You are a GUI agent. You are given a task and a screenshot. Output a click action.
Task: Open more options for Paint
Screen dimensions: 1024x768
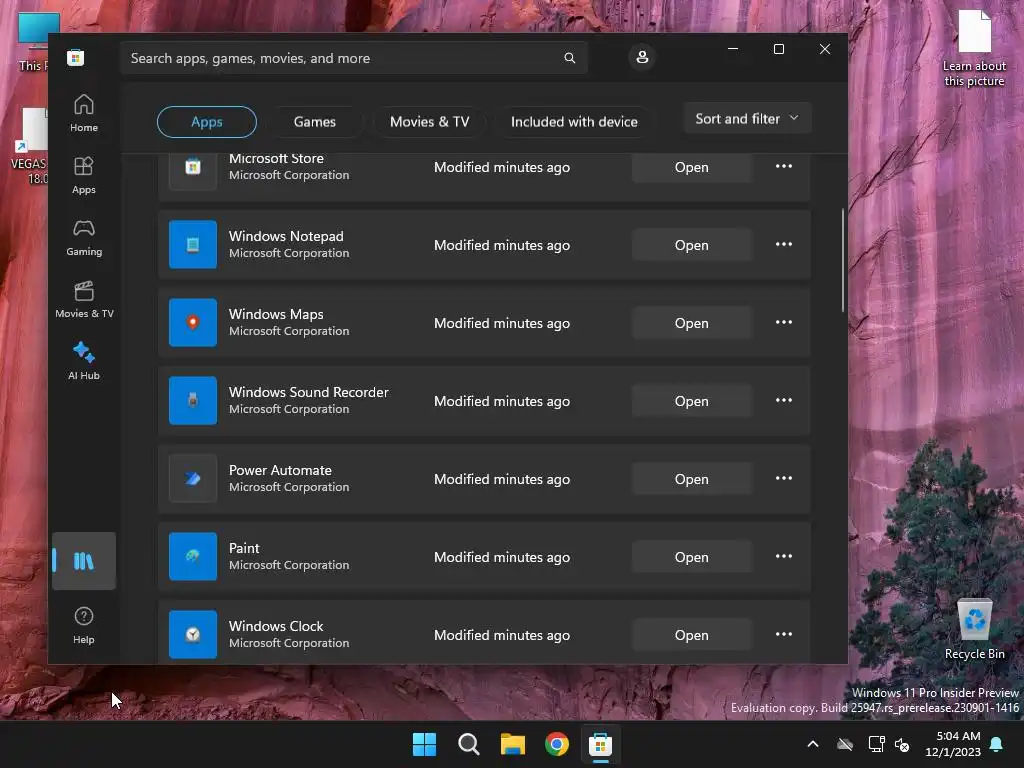[784, 556]
